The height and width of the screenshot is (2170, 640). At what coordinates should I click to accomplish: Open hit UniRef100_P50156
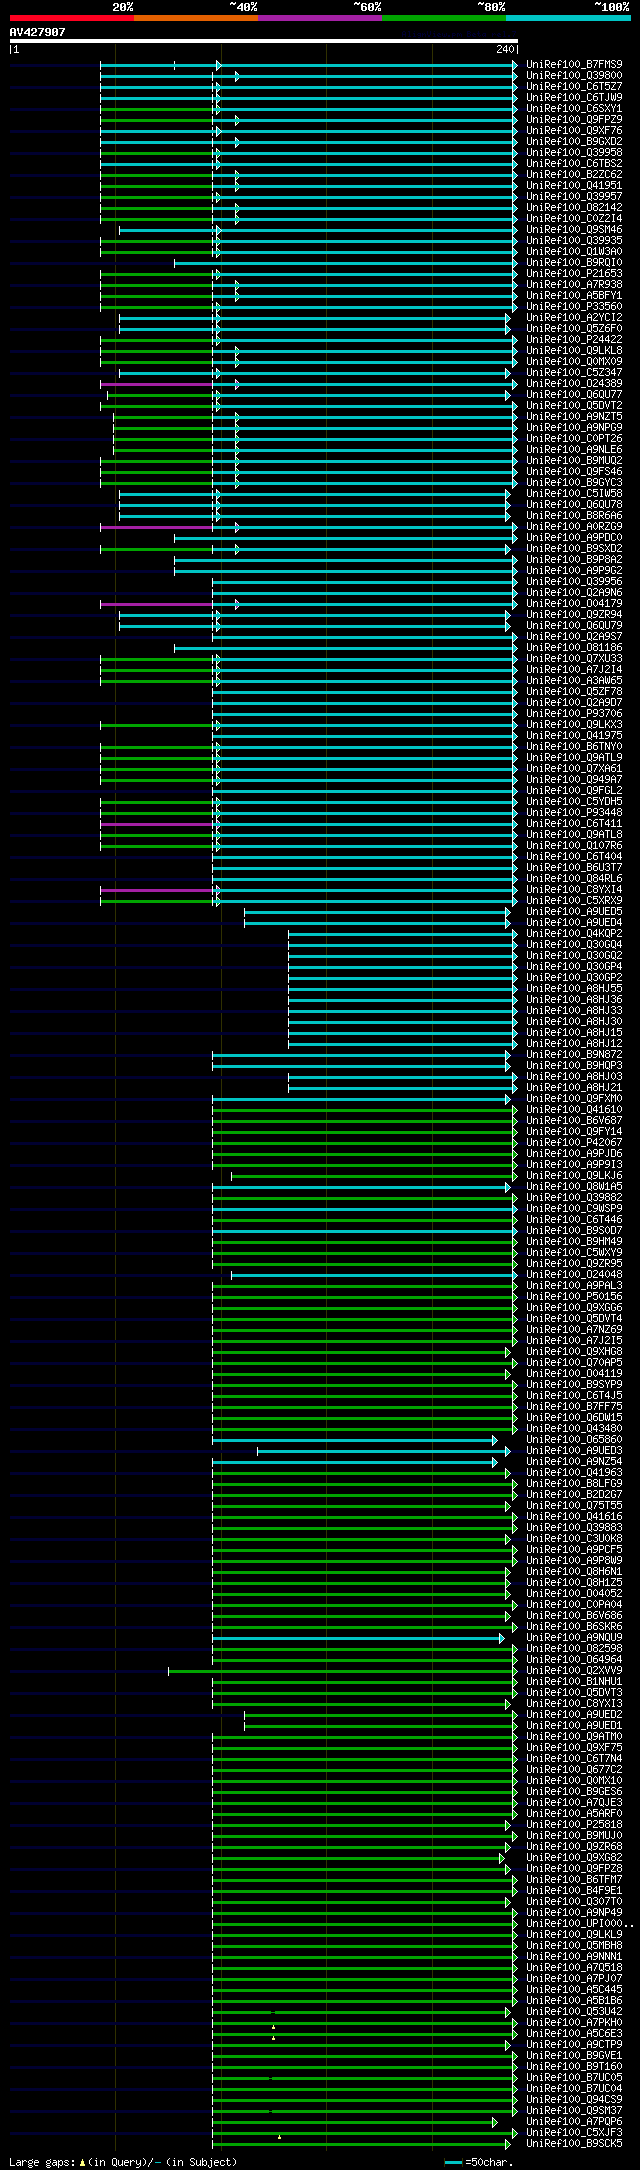574,1296
